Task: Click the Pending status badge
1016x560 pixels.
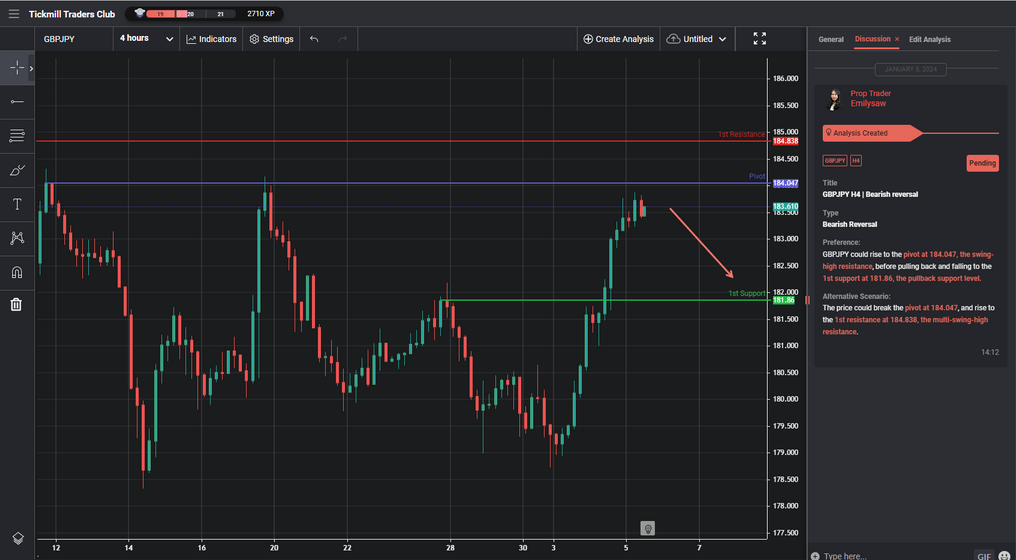Action: [982, 163]
